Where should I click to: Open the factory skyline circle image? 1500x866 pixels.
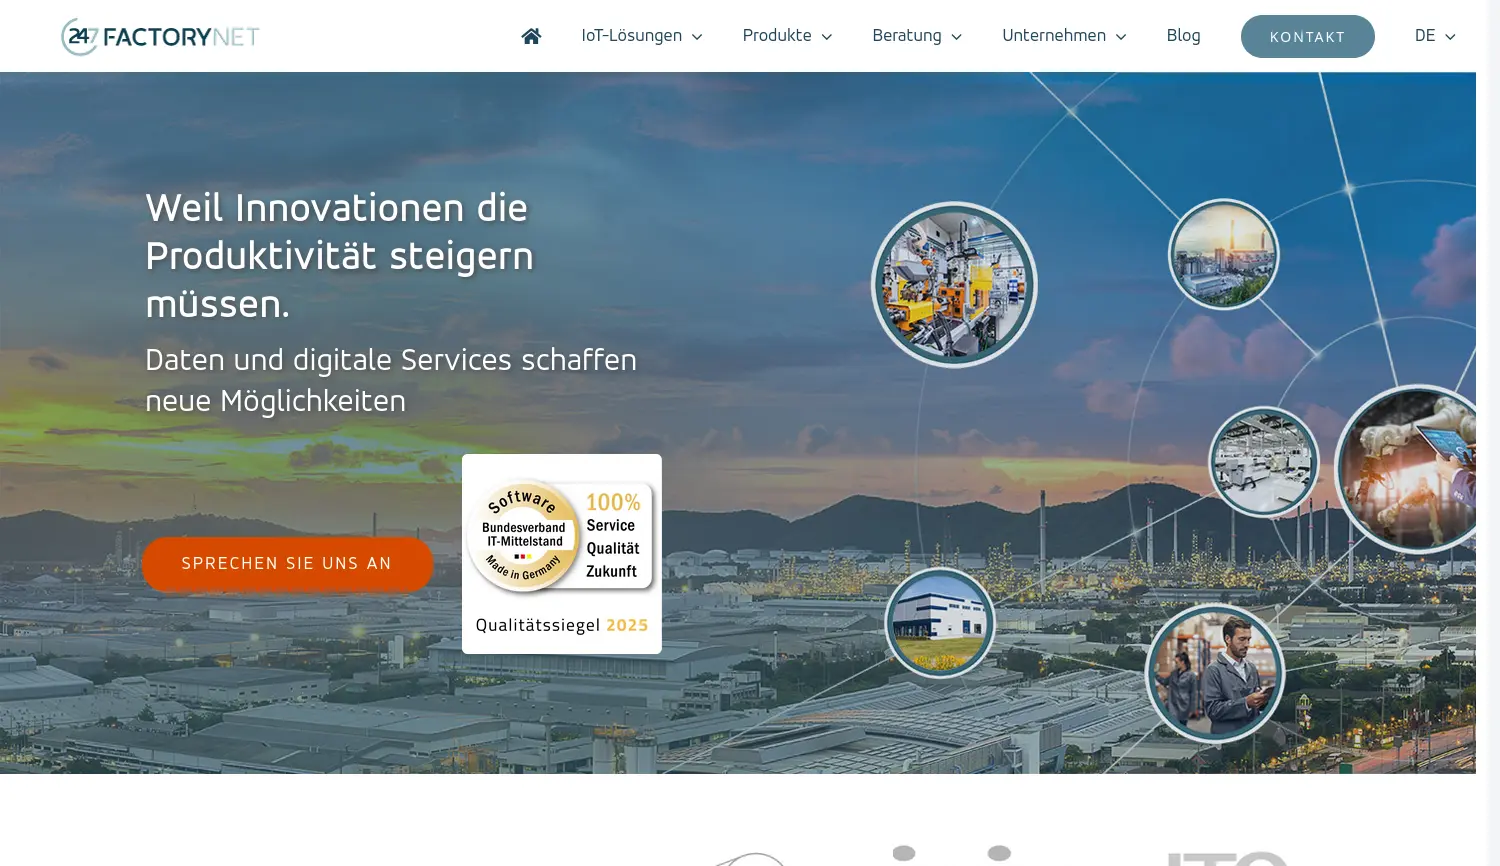[x=1223, y=253]
